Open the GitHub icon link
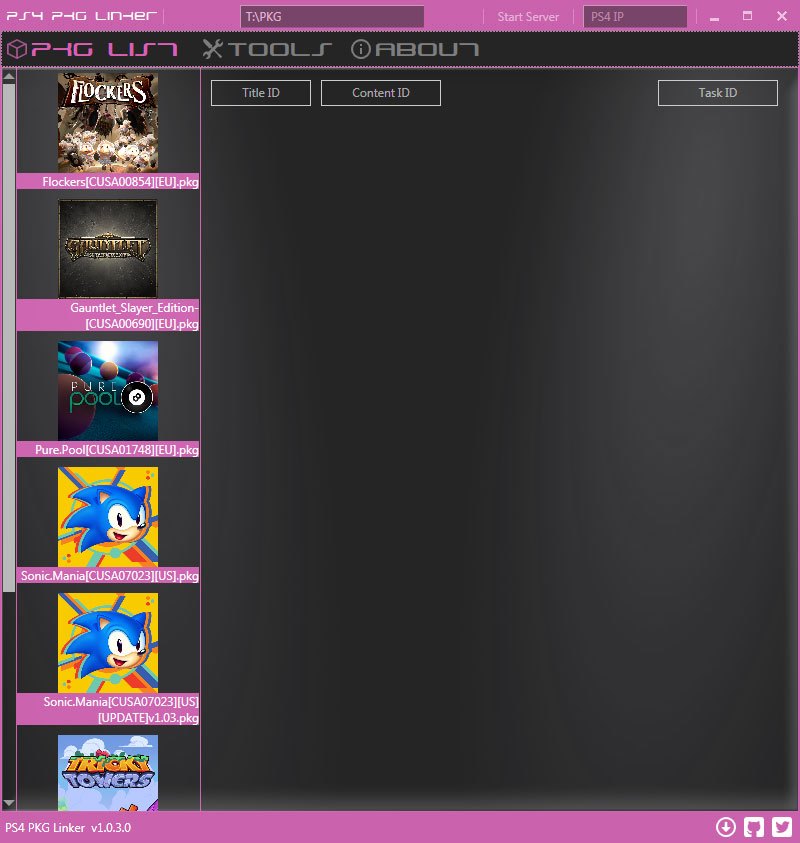Image resolution: width=800 pixels, height=843 pixels. (754, 827)
